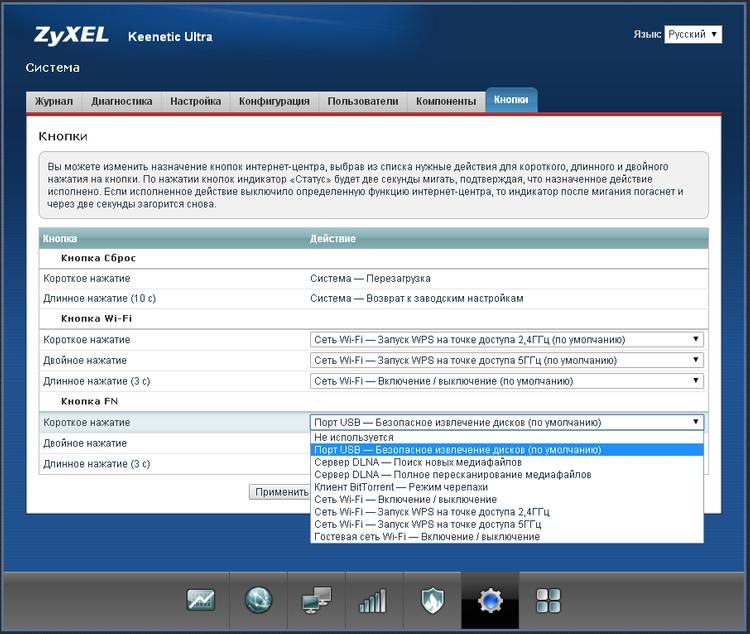Open the applications grid icon
The image size is (750, 634).
548,601
